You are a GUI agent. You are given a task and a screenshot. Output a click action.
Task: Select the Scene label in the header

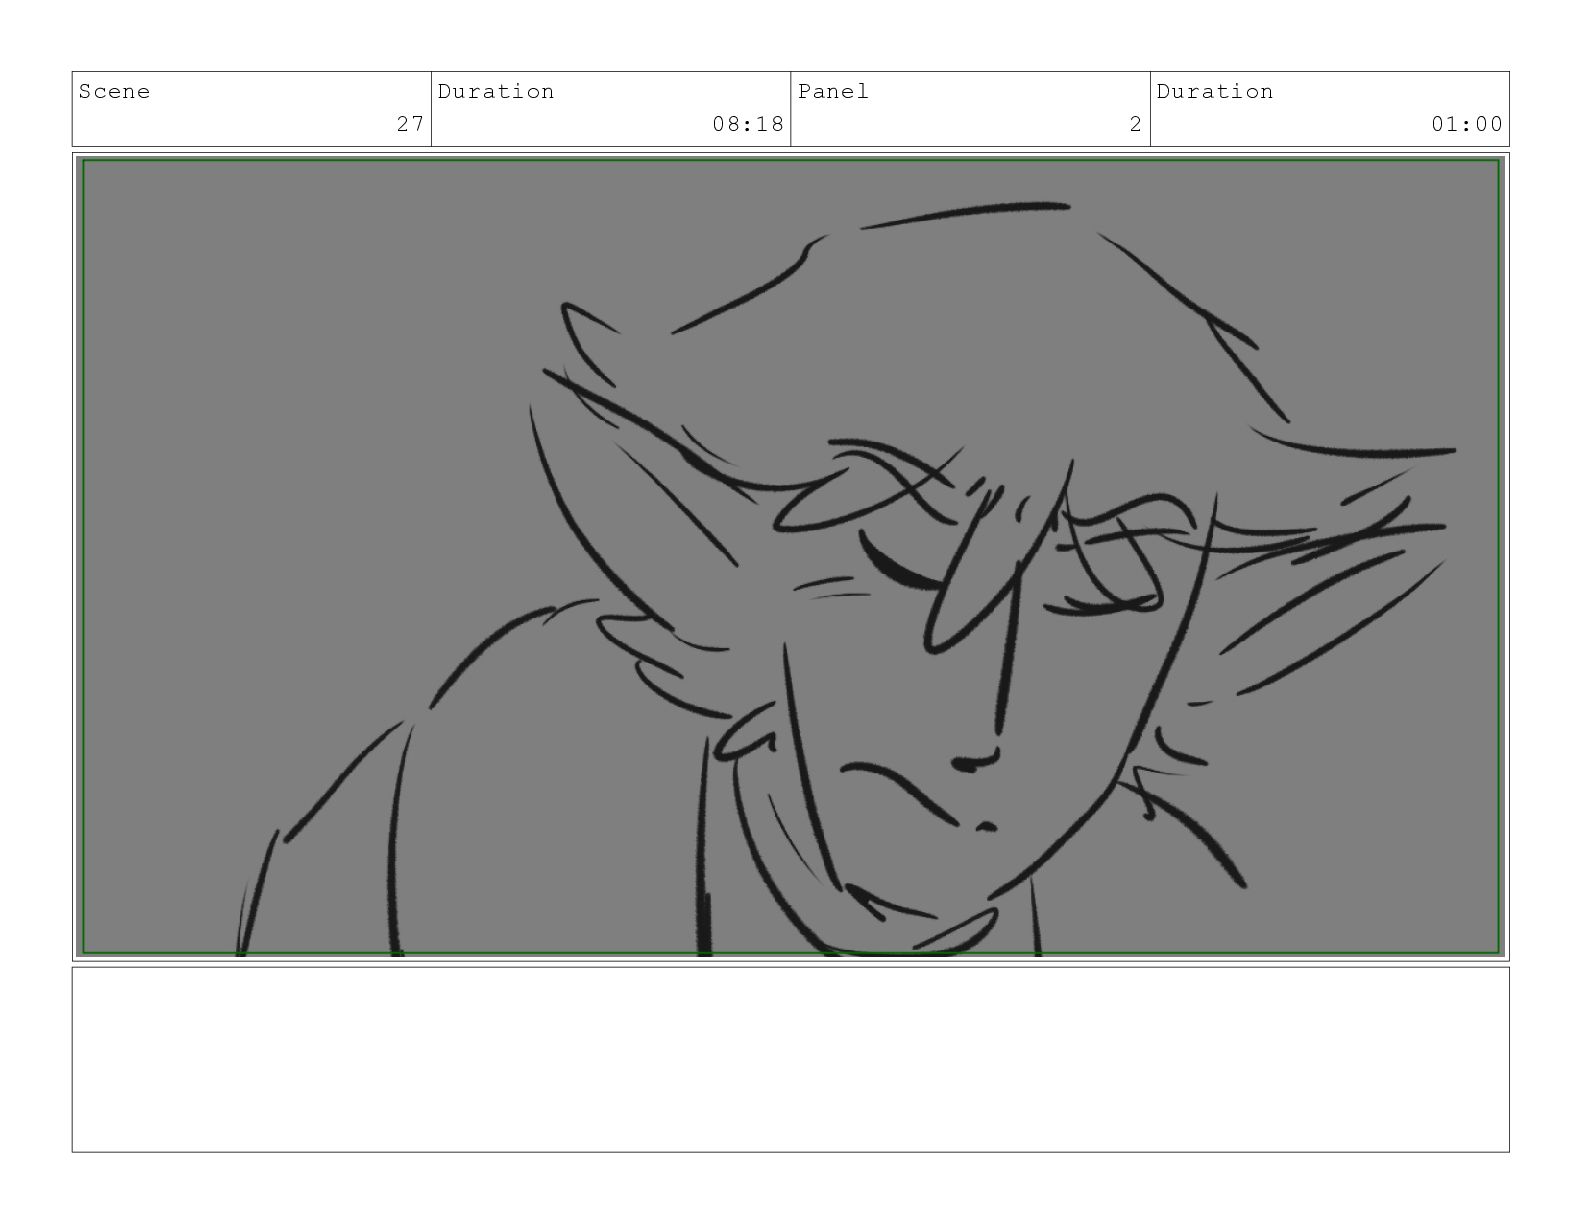(x=114, y=92)
